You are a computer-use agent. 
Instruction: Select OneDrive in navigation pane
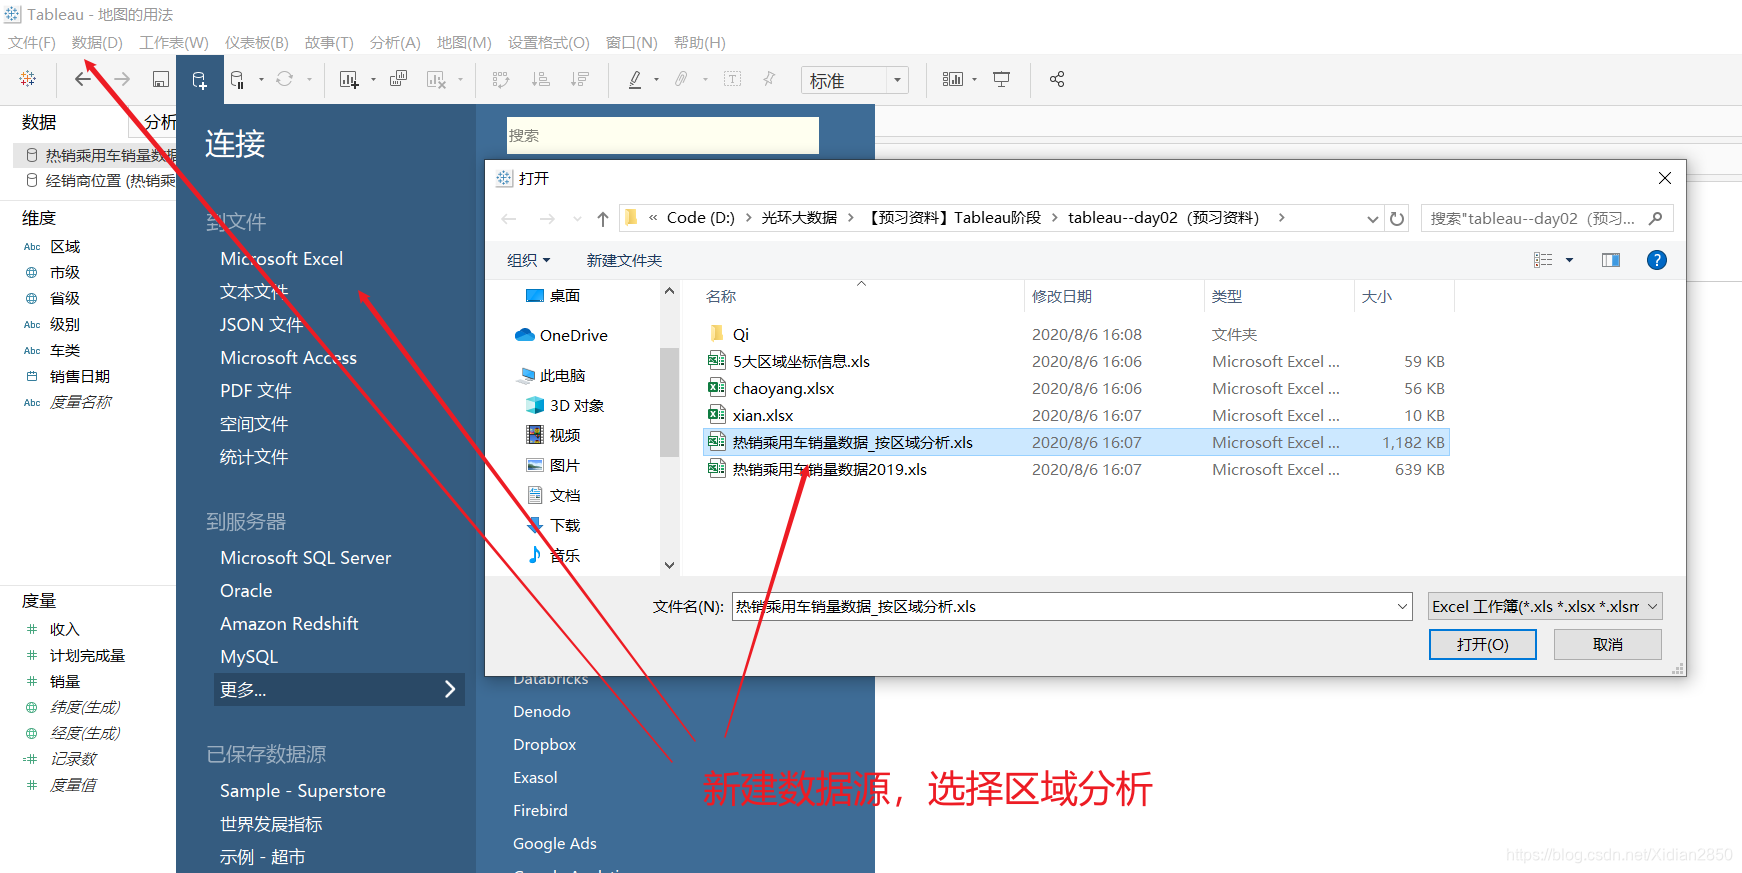[x=573, y=335]
